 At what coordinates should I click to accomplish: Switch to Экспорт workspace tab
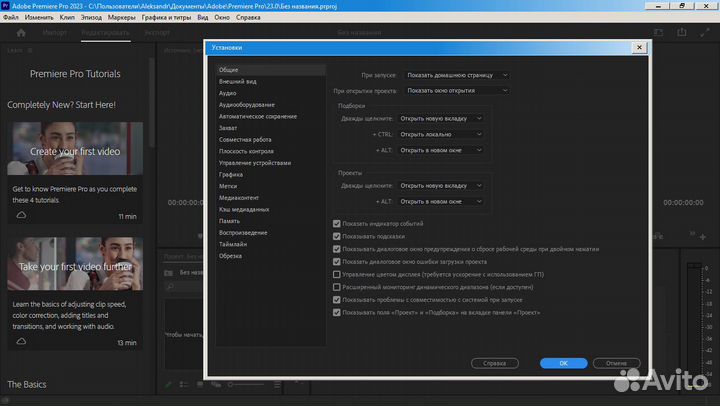point(157,33)
